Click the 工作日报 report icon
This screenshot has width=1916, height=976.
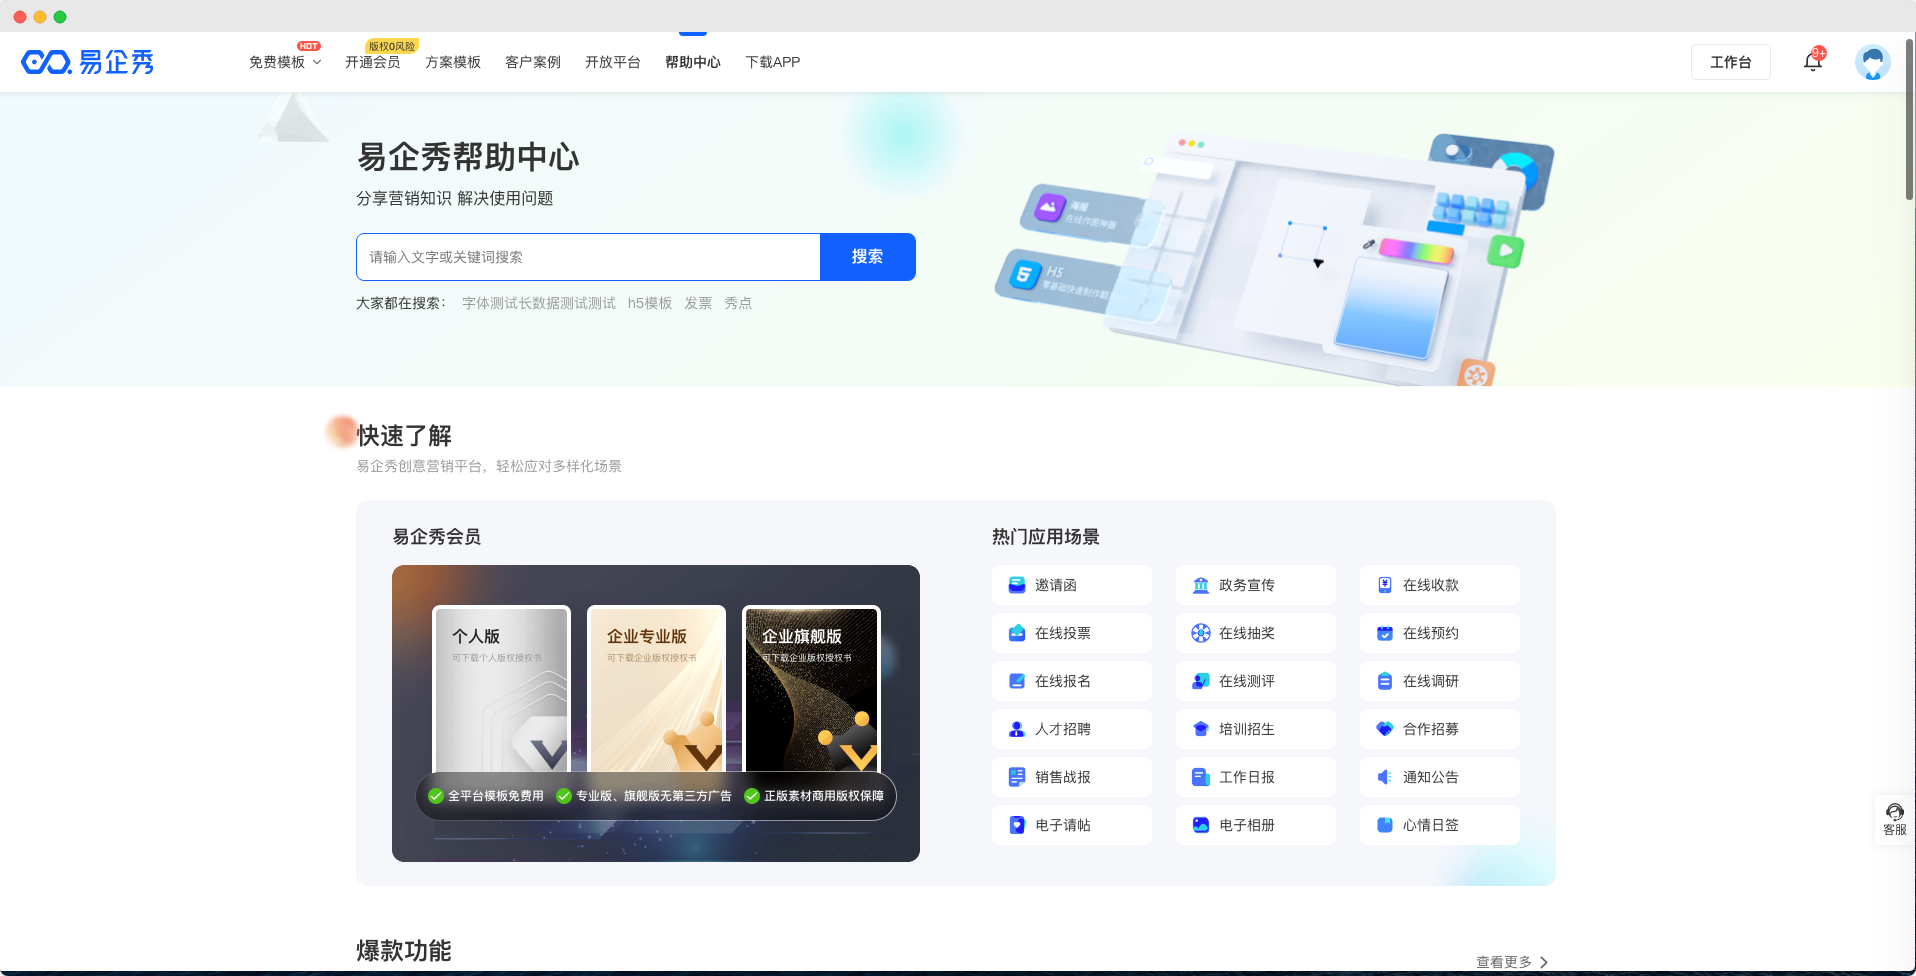click(1201, 777)
